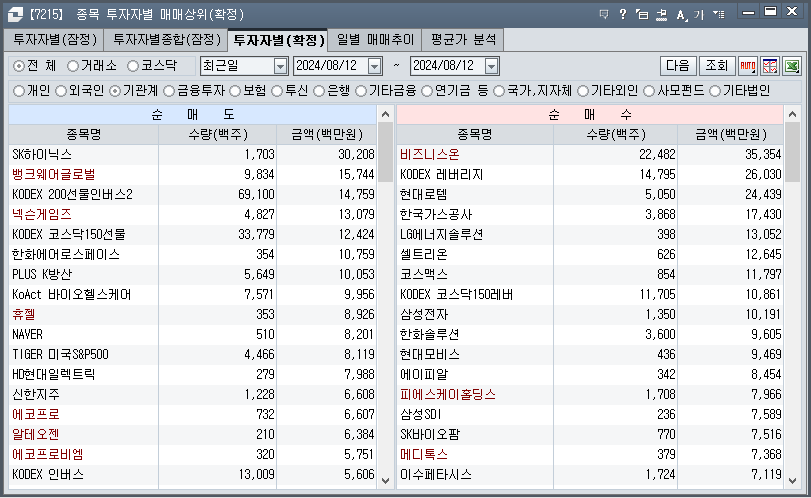Switch to the 평균가 분석 tab
Screen dimensions: 811x498
click(463, 40)
